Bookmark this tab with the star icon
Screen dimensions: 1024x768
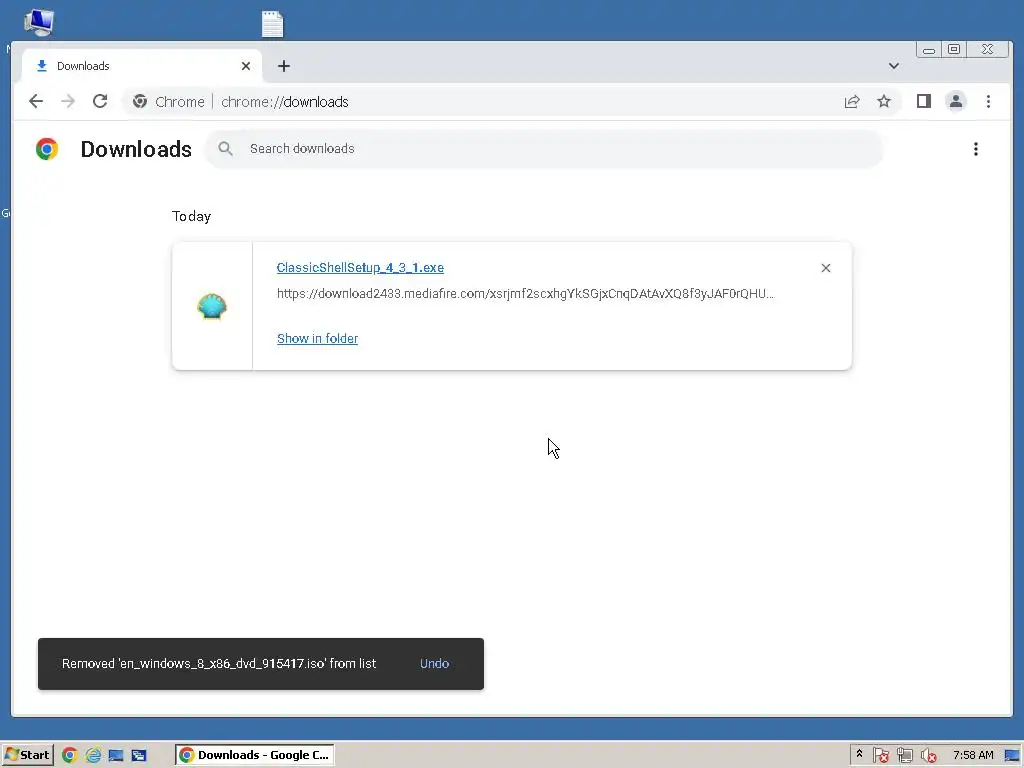(x=884, y=101)
